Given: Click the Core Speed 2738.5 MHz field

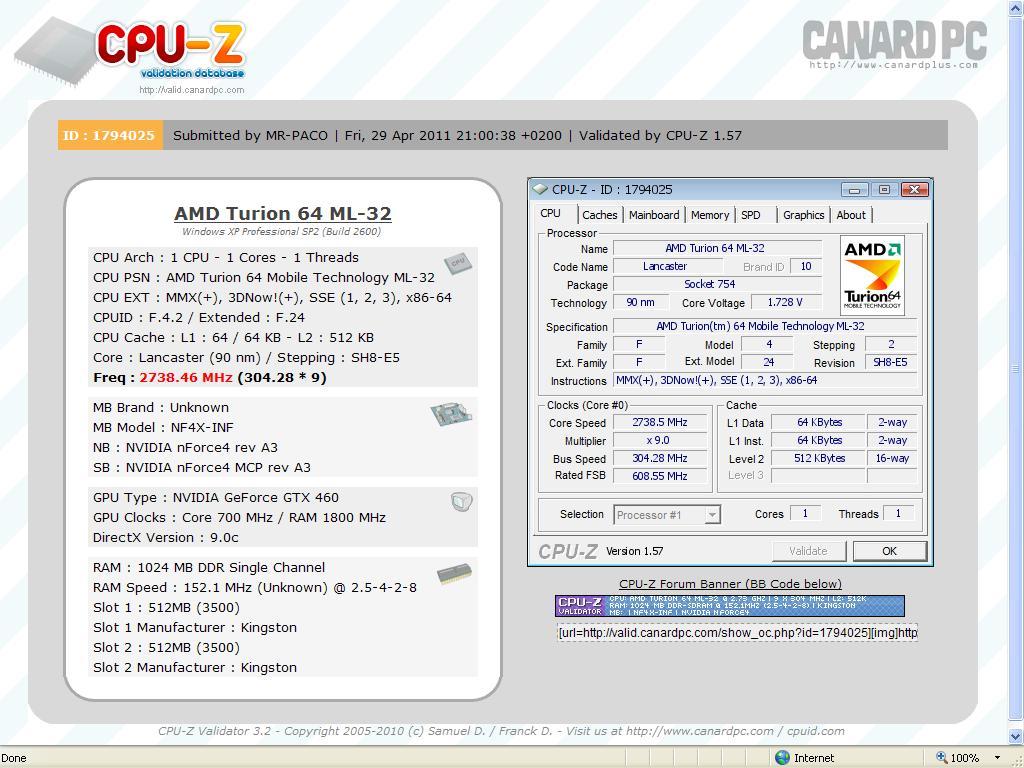Looking at the screenshot, I should coord(660,423).
